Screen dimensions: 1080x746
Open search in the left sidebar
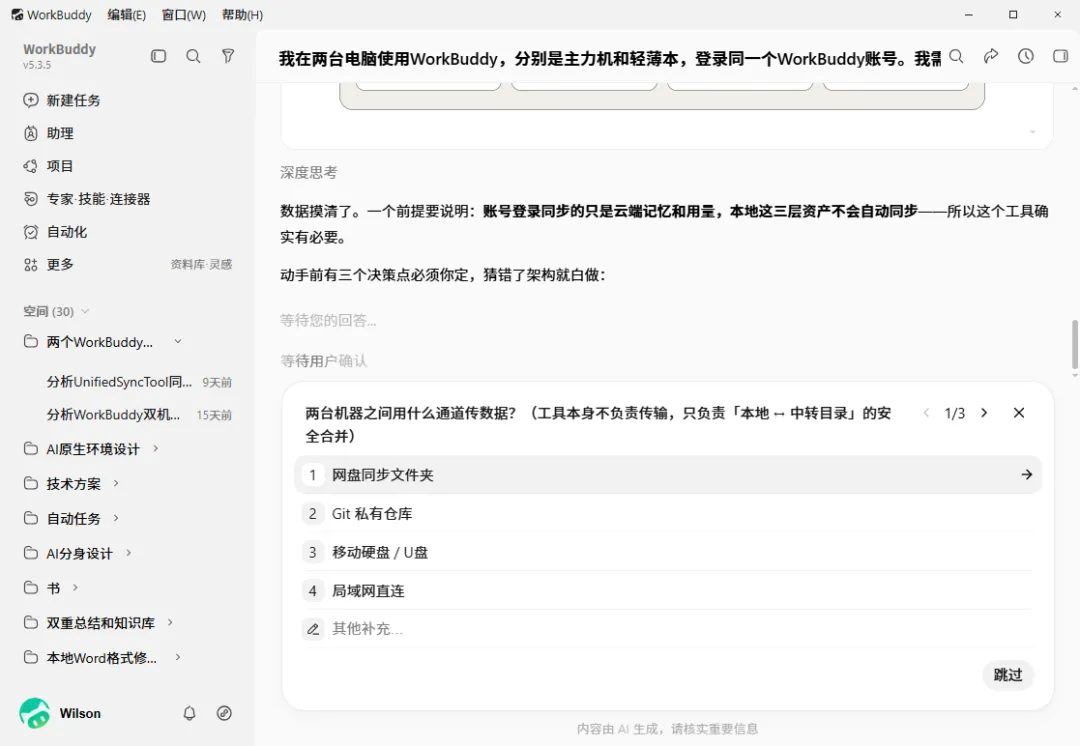pyautogui.click(x=194, y=56)
